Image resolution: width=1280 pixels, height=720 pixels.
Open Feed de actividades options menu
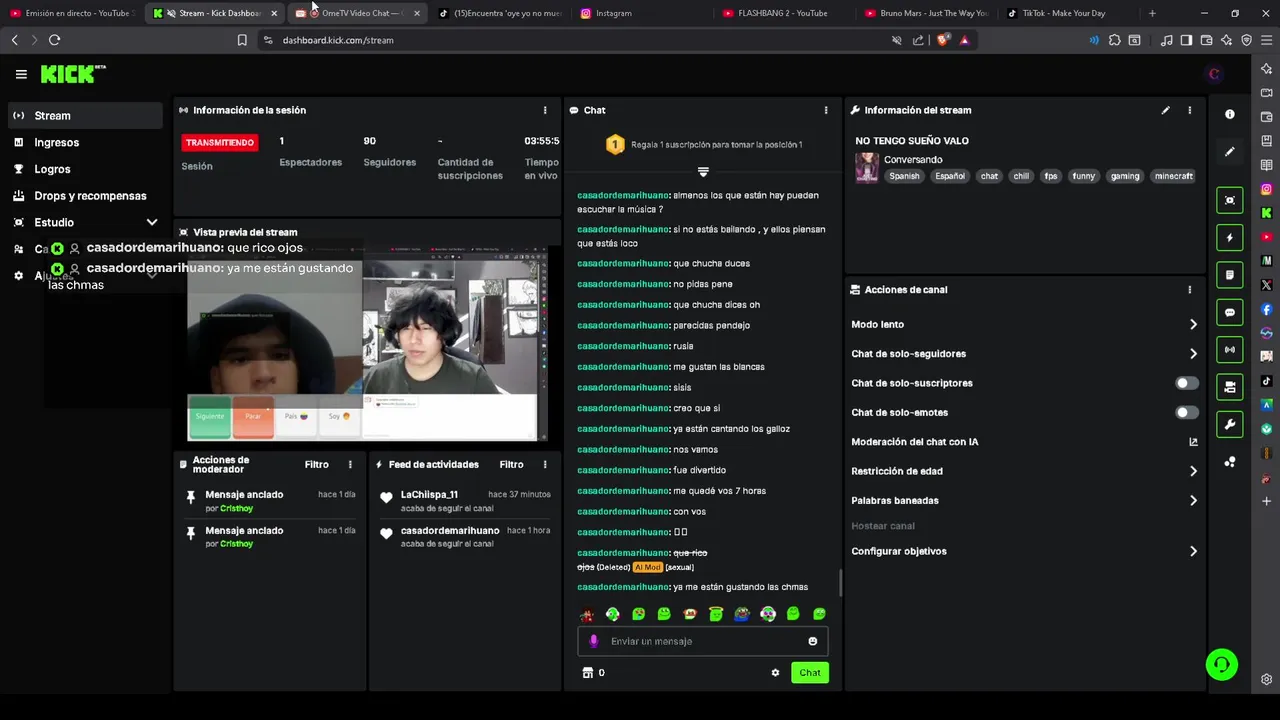click(x=545, y=465)
